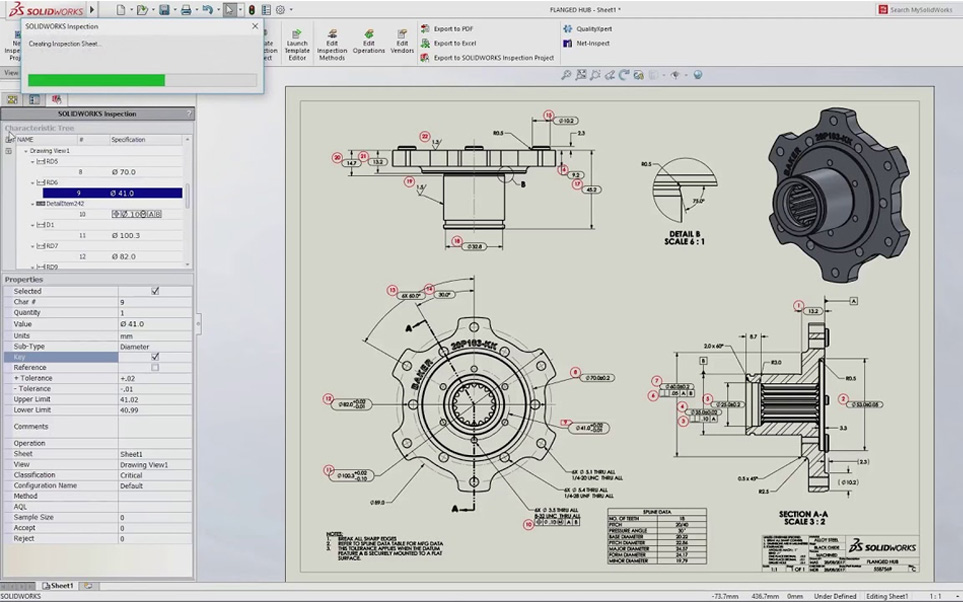This screenshot has width=963, height=602.
Task: Open the Options gear dropdown arrow
Action: [290, 10]
